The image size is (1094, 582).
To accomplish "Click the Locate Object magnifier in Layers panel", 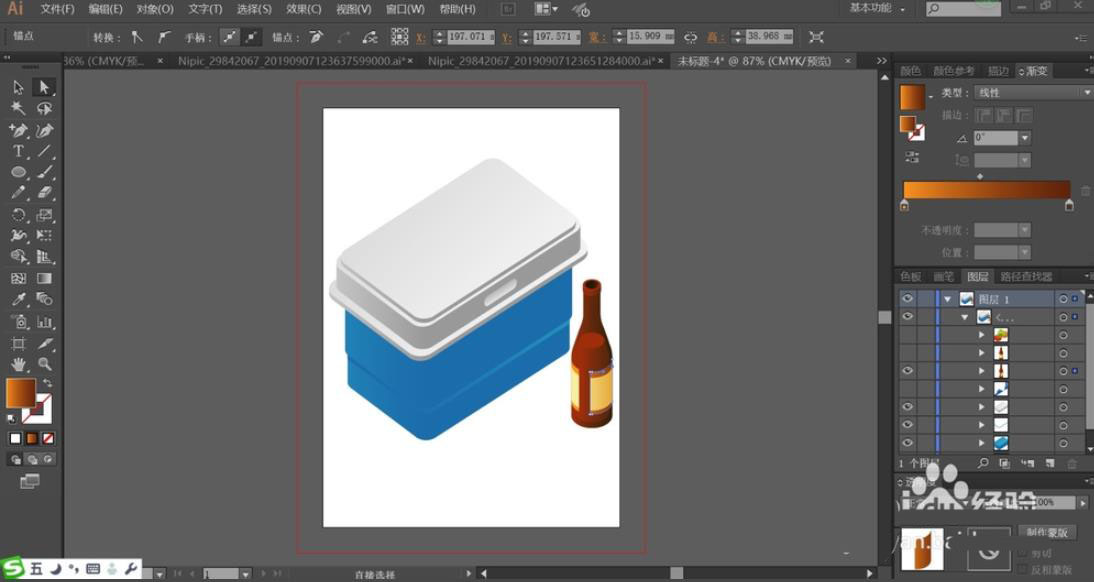I will pos(982,464).
